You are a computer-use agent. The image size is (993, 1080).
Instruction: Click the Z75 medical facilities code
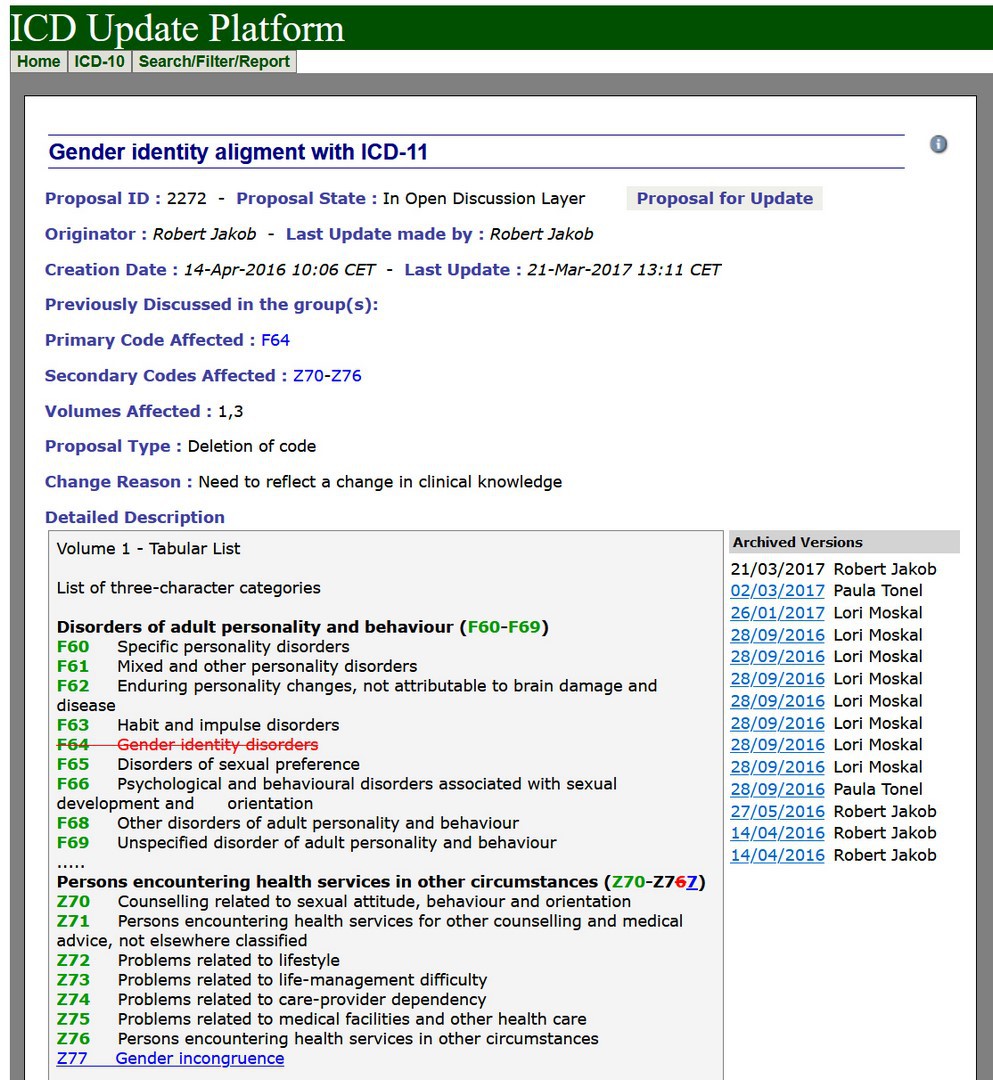pyautogui.click(x=73, y=1019)
